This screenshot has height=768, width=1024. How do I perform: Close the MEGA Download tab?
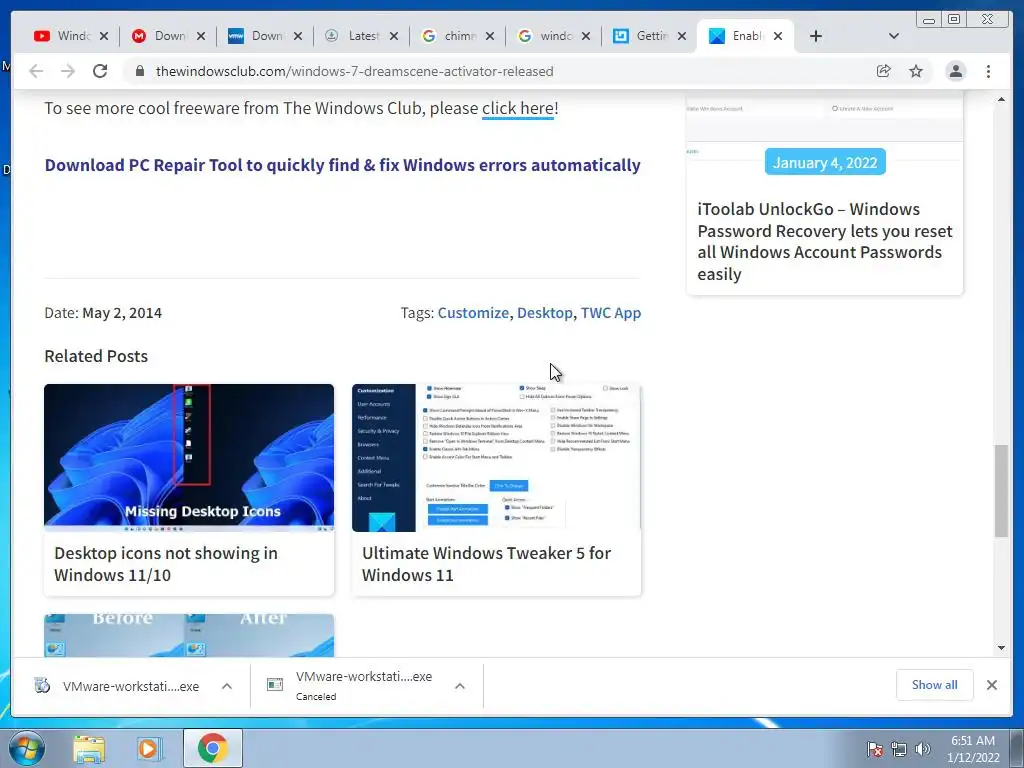coord(200,36)
